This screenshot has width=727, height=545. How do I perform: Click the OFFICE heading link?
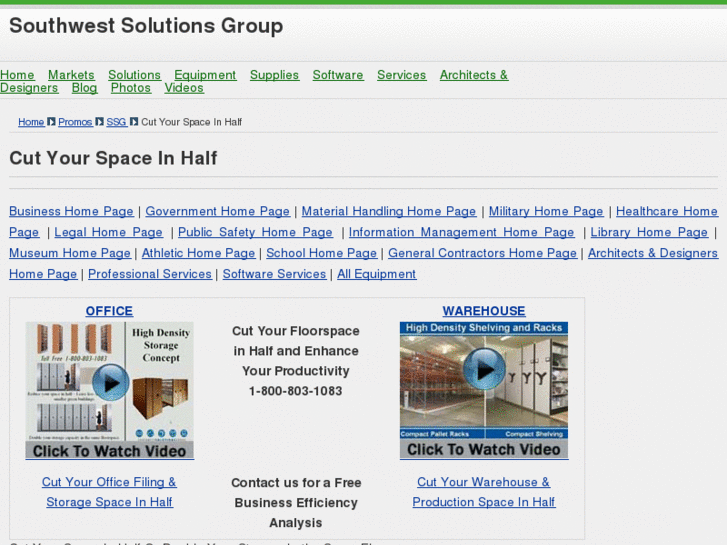point(109,311)
